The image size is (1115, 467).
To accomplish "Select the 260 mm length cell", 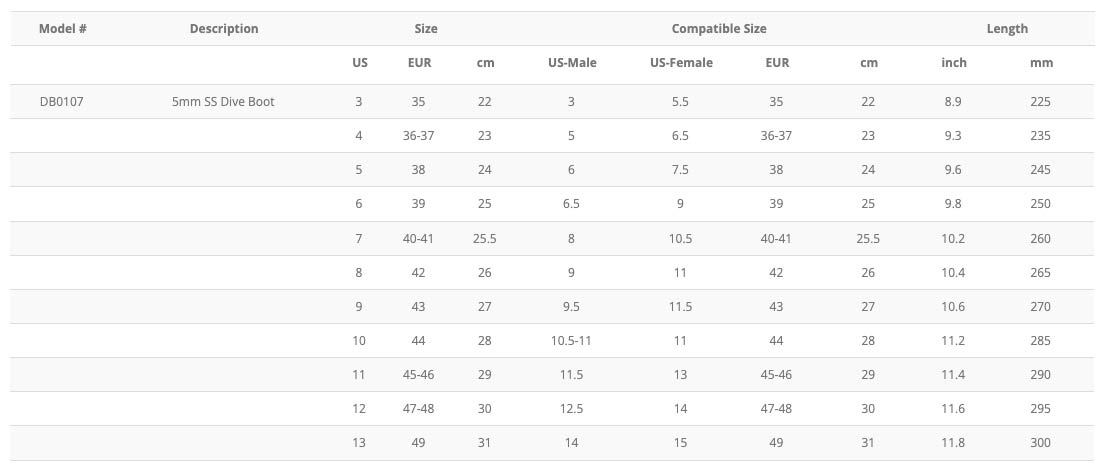I will [1041, 238].
